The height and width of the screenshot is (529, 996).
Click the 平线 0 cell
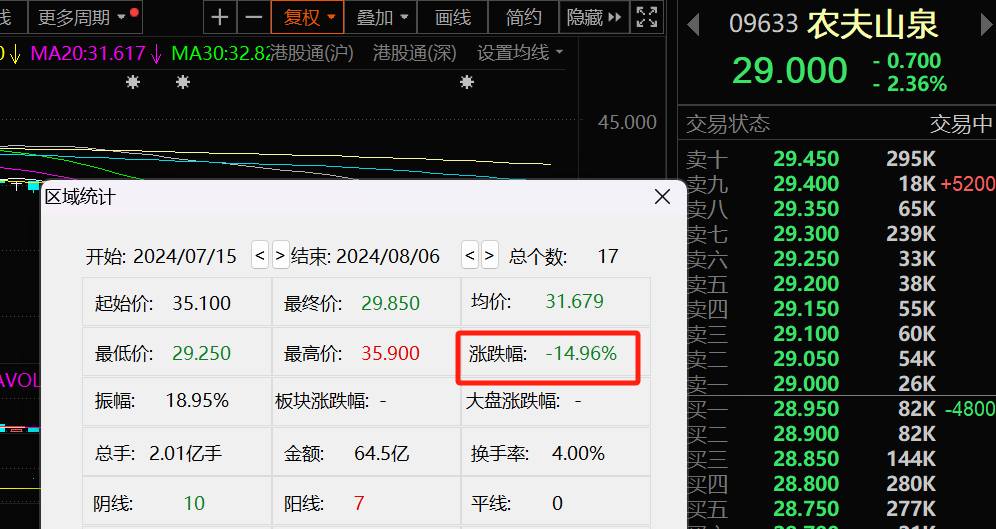click(556, 502)
